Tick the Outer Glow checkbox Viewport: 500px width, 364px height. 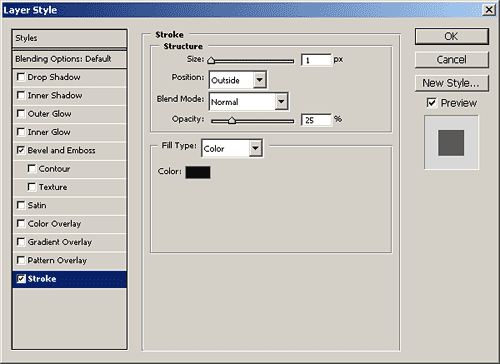pos(21,114)
